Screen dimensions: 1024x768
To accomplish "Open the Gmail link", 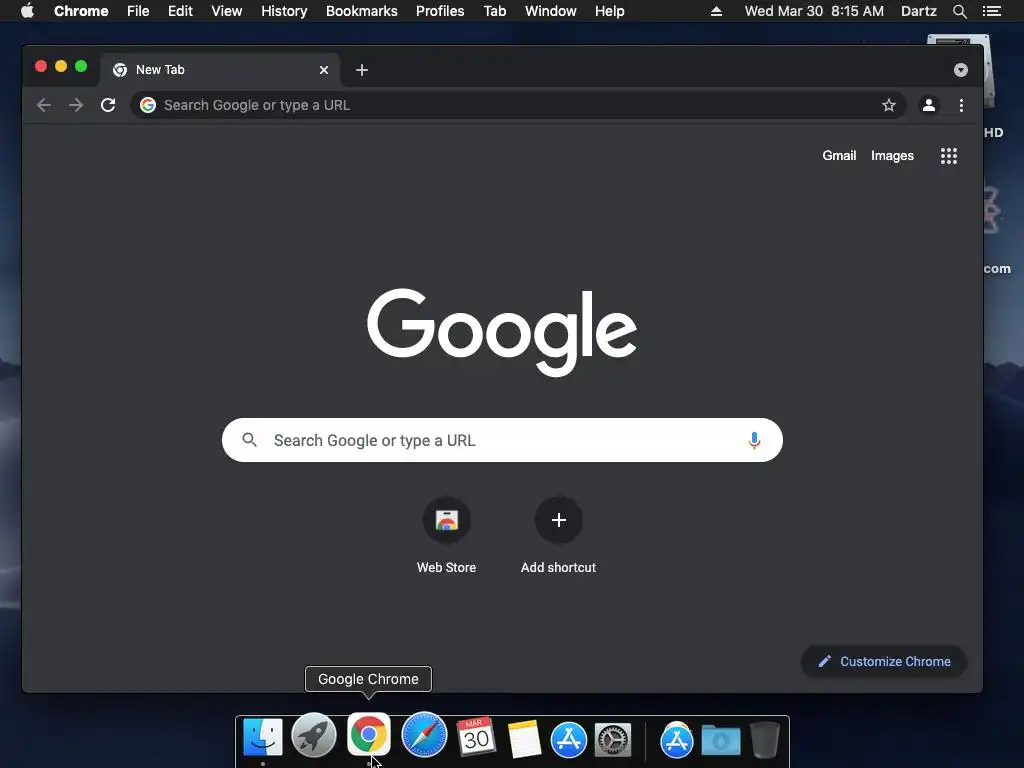I will click(x=839, y=155).
